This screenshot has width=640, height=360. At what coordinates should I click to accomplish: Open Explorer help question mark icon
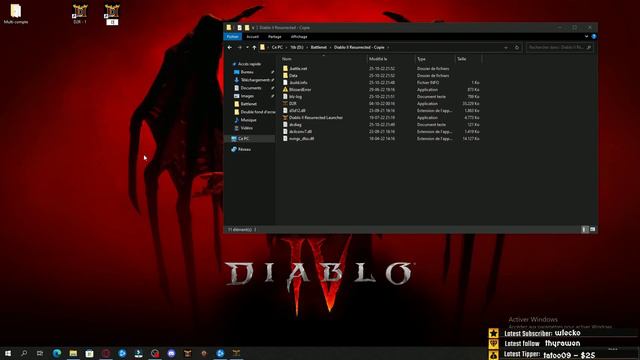(594, 37)
